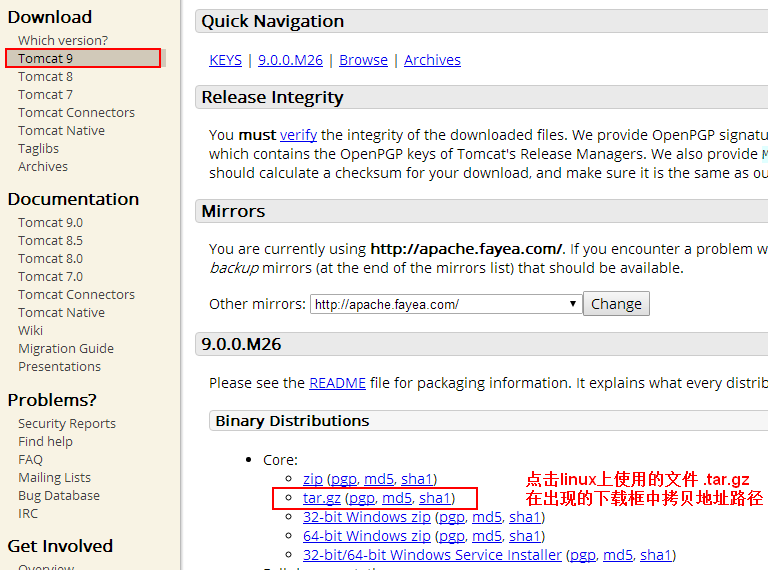
Task: Open the Archives quick navigation link
Action: pos(432,60)
